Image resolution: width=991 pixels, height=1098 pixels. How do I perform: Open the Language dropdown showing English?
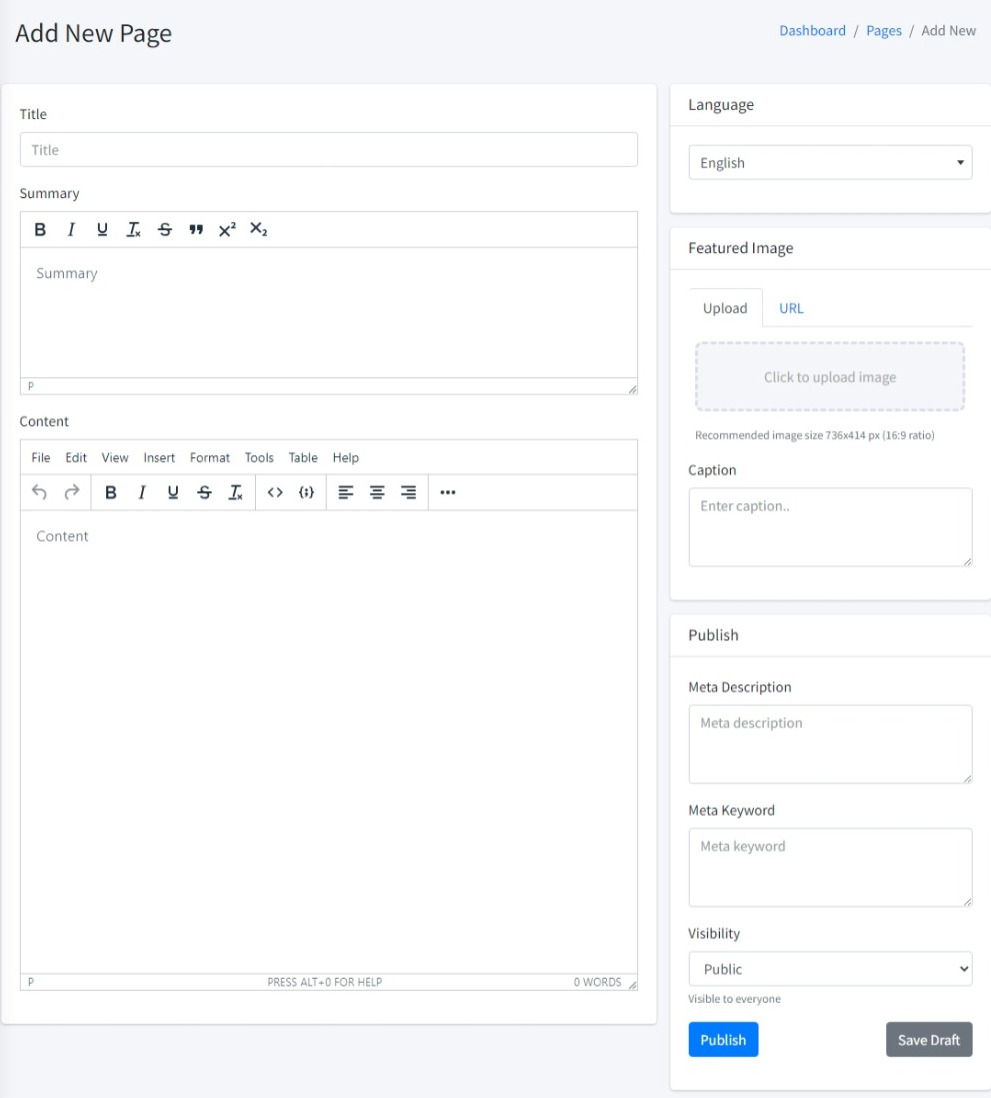(830, 163)
